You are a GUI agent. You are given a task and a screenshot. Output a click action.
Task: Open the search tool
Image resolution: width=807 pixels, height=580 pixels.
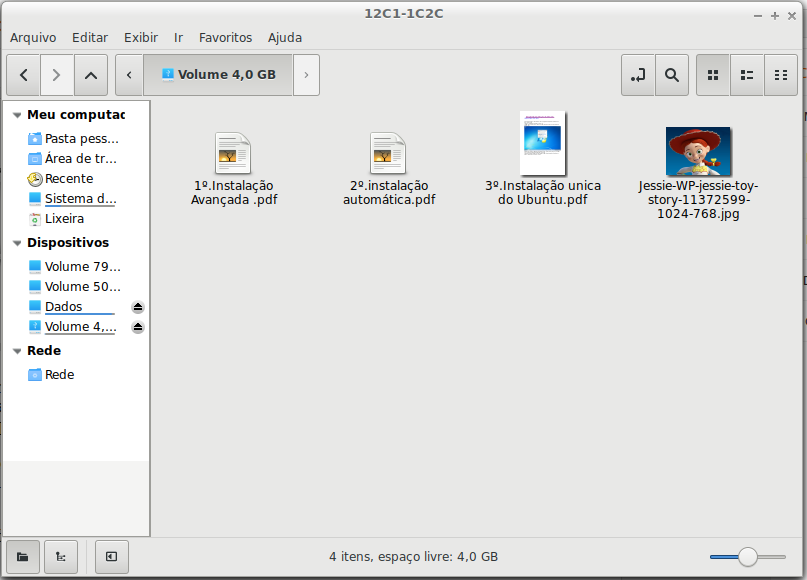671,75
